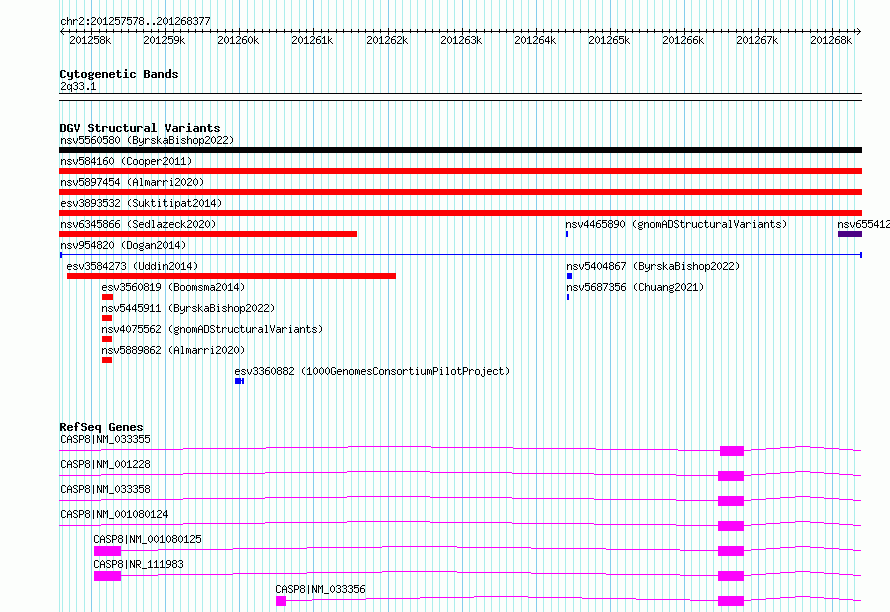Viewport: 890px width, 612px height.
Task: Select the red nsv6345866 Sedlazeck2020 bar
Action: [x=208, y=234]
